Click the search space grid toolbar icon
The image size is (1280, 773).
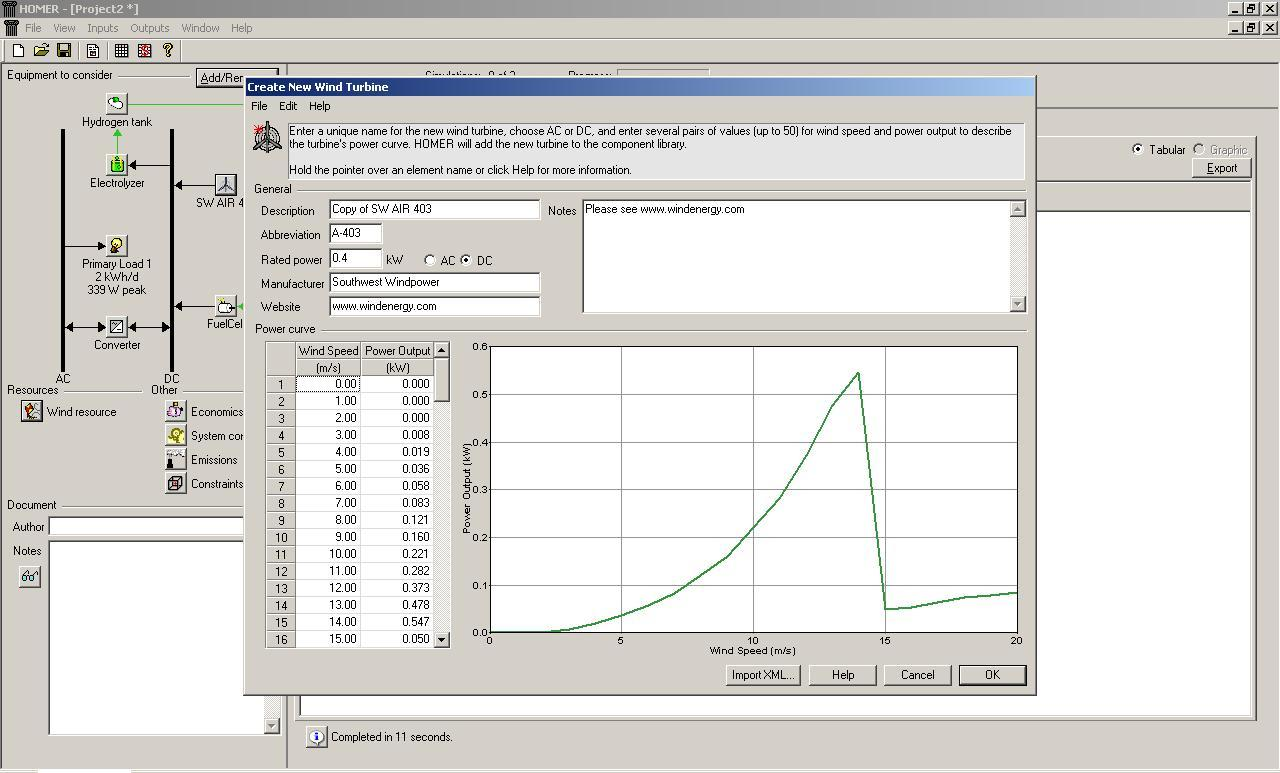[121, 50]
